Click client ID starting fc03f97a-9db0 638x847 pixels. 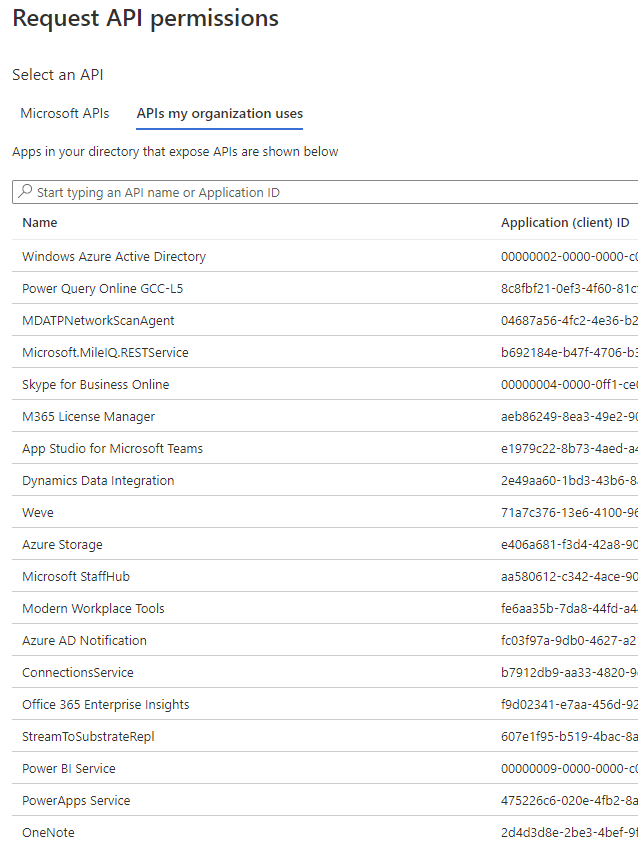click(x=569, y=640)
